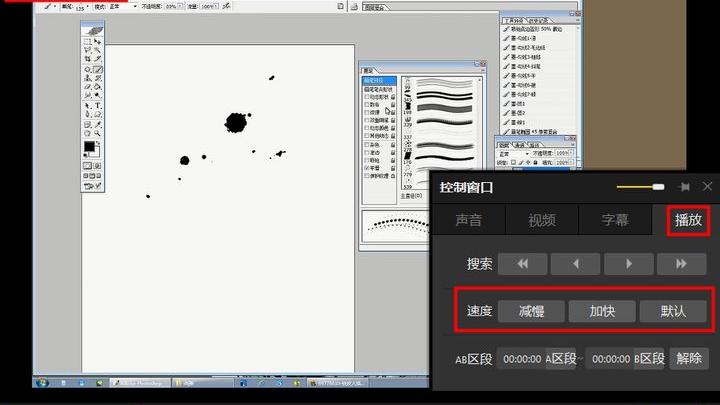Select the Type (T) tool

[x=97, y=105]
